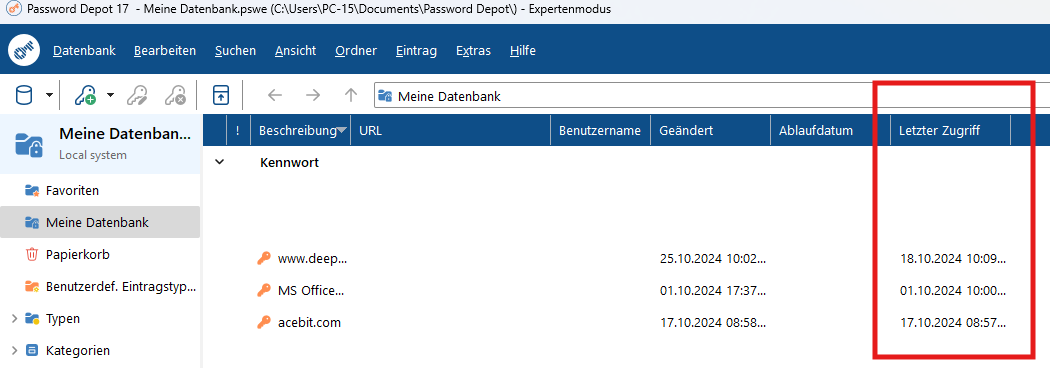Click the edit entry key icon

tap(137, 96)
